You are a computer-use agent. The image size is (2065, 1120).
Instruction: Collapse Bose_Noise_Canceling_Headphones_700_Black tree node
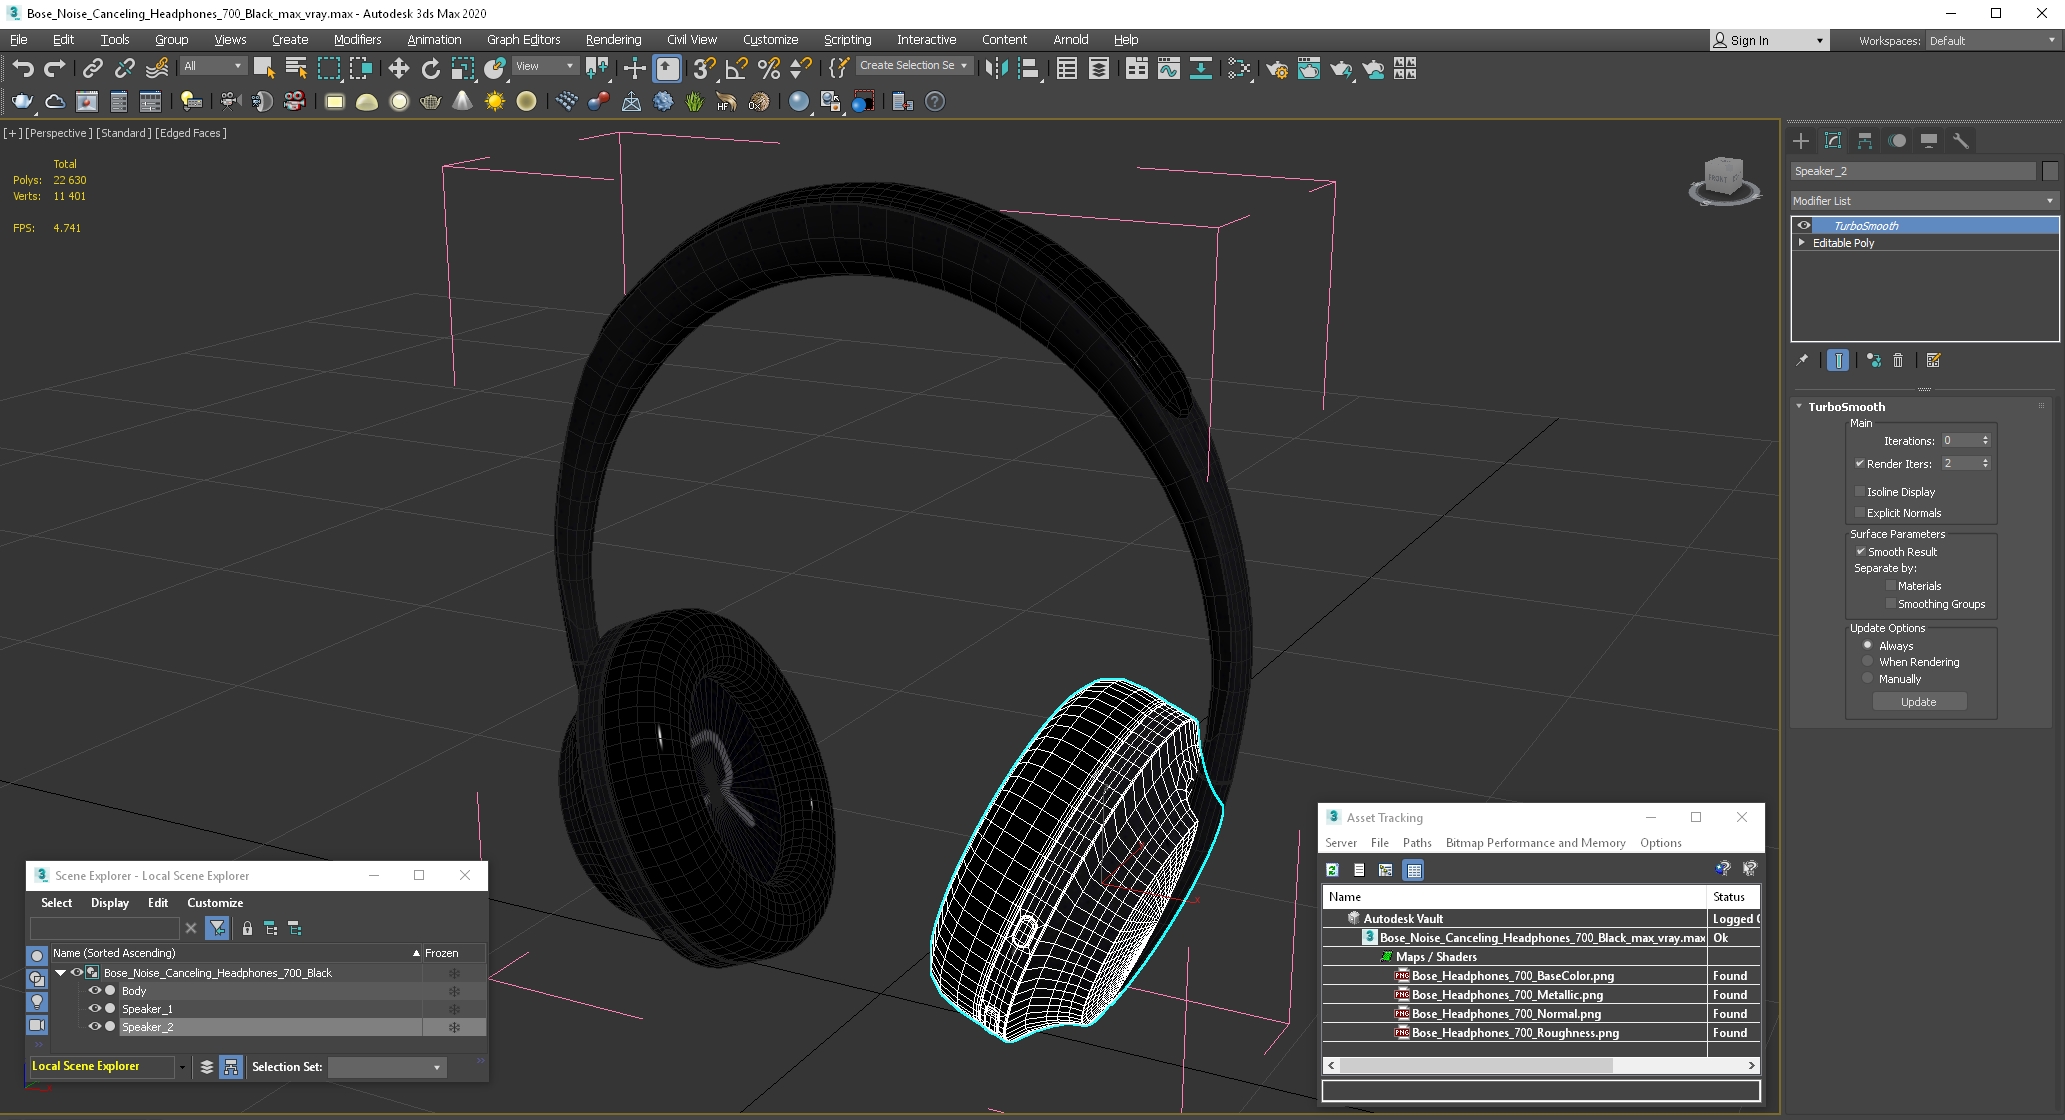[61, 972]
